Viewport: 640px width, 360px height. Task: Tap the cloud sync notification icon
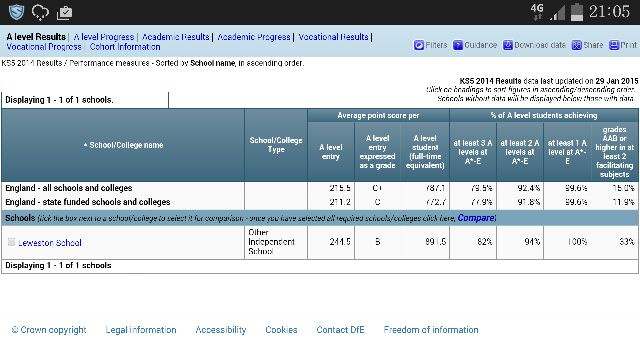pos(40,12)
